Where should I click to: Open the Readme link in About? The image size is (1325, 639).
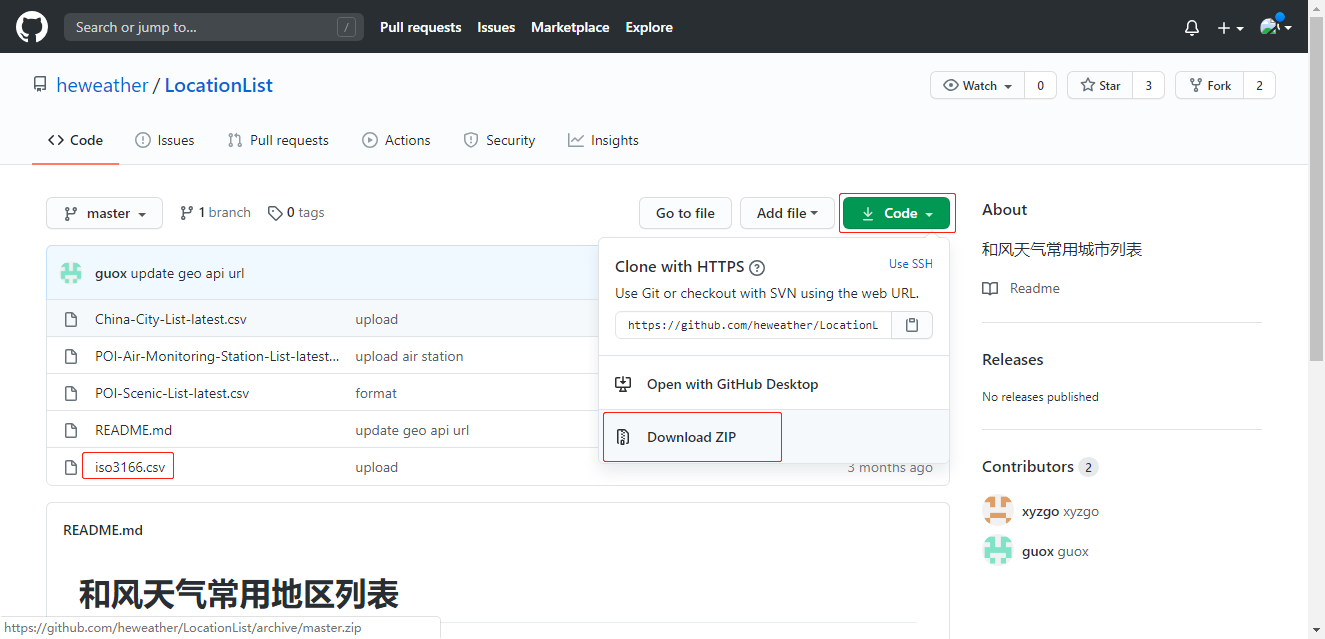tap(1021, 289)
